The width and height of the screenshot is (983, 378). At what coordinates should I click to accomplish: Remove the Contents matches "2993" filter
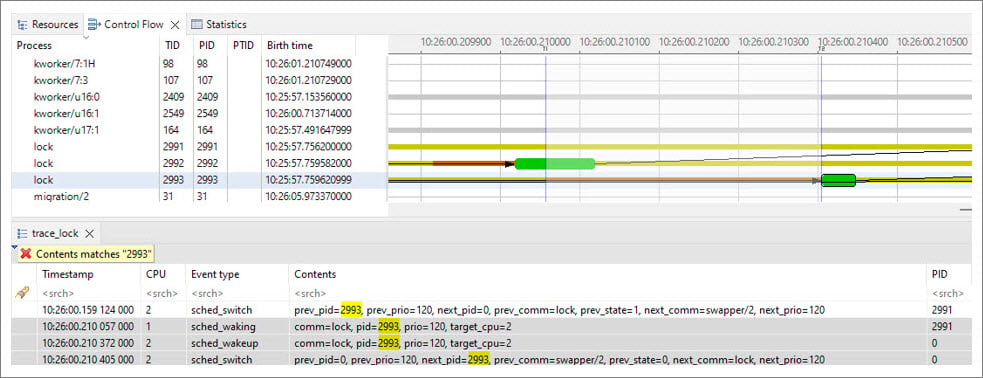click(x=26, y=254)
